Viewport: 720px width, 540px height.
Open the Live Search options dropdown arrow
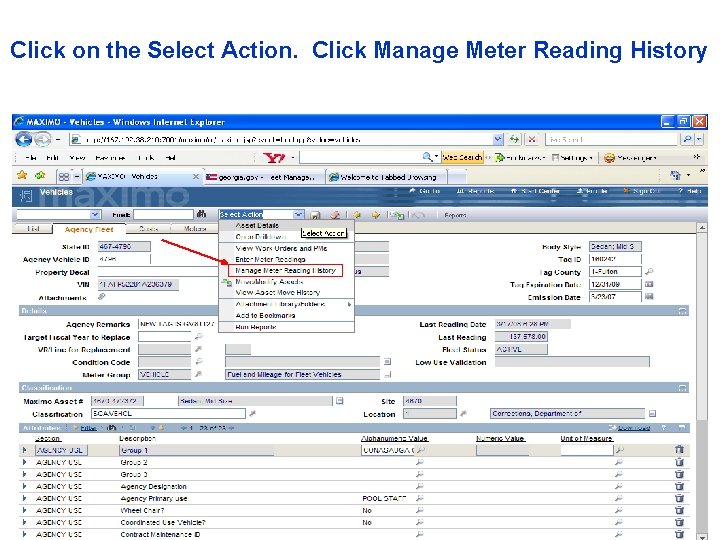click(x=699, y=139)
